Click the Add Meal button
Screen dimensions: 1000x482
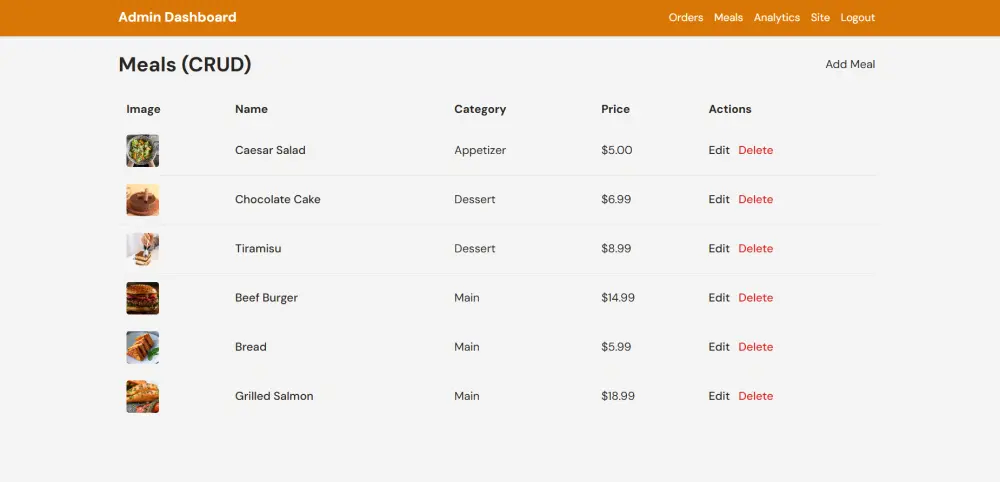(850, 64)
